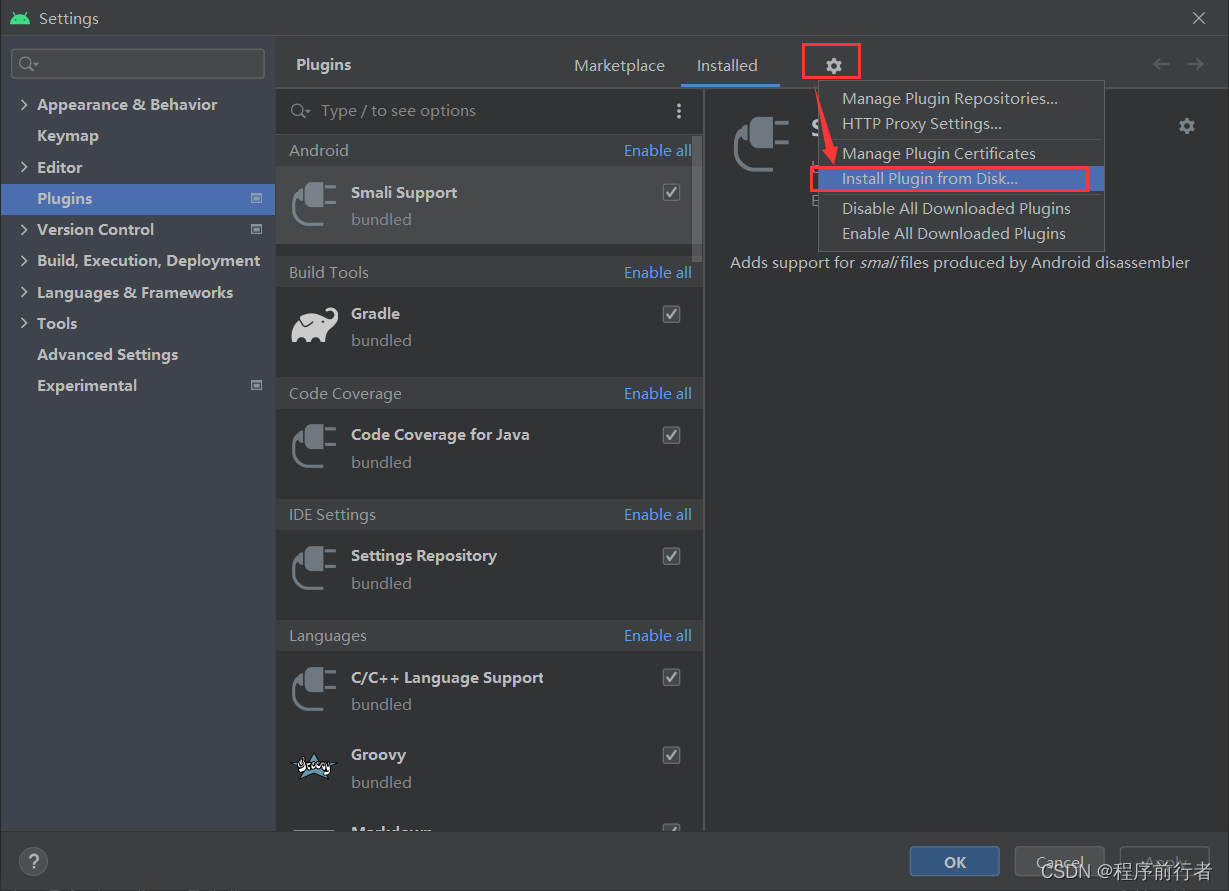The width and height of the screenshot is (1229, 891).
Task: Select Plugins in the settings tree
Action: (138, 198)
